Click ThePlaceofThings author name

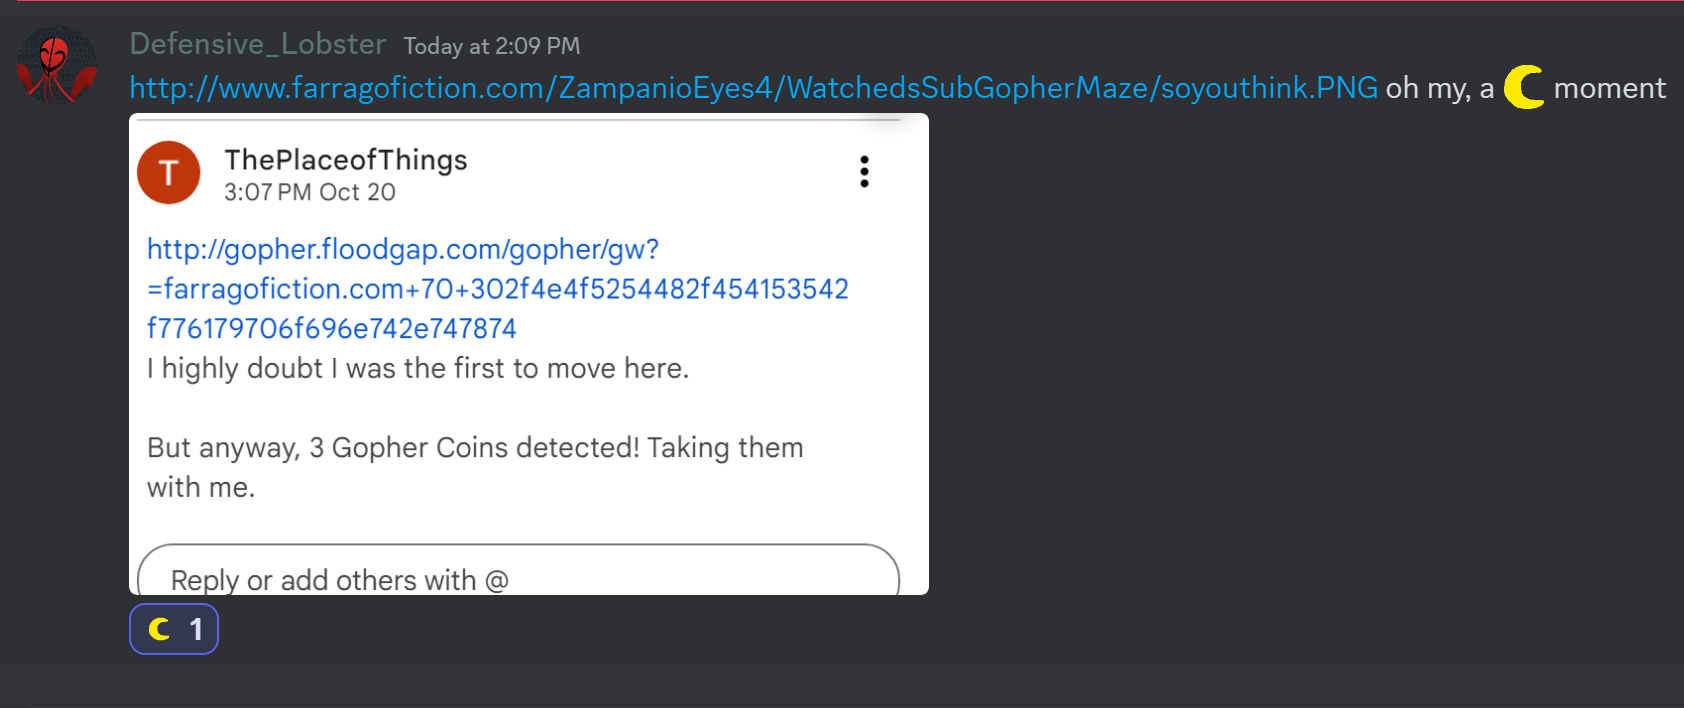coord(346,160)
